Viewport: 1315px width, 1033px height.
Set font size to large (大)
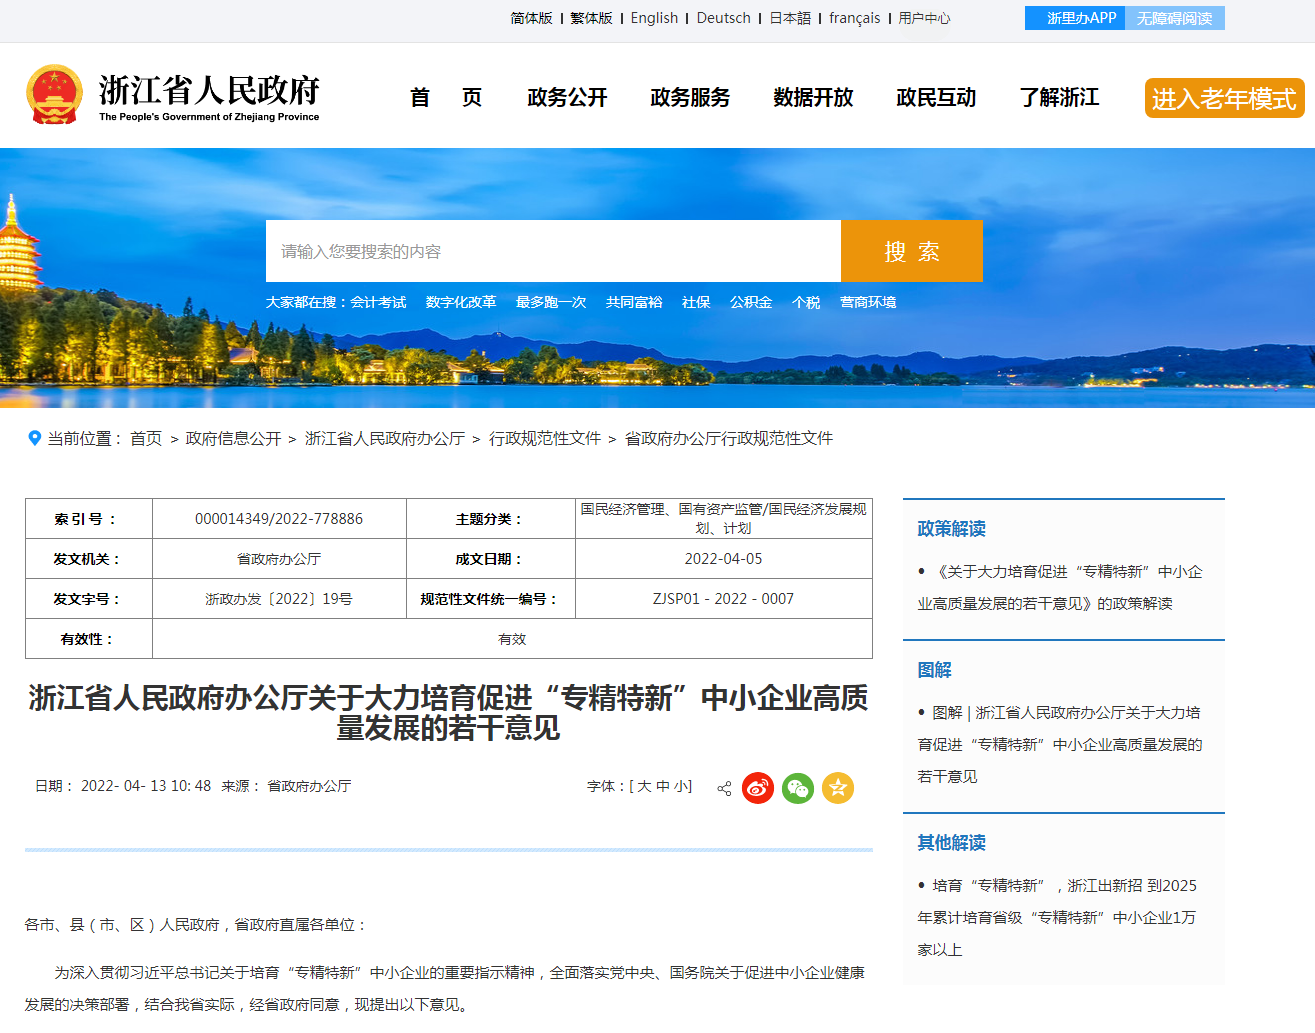tap(644, 786)
